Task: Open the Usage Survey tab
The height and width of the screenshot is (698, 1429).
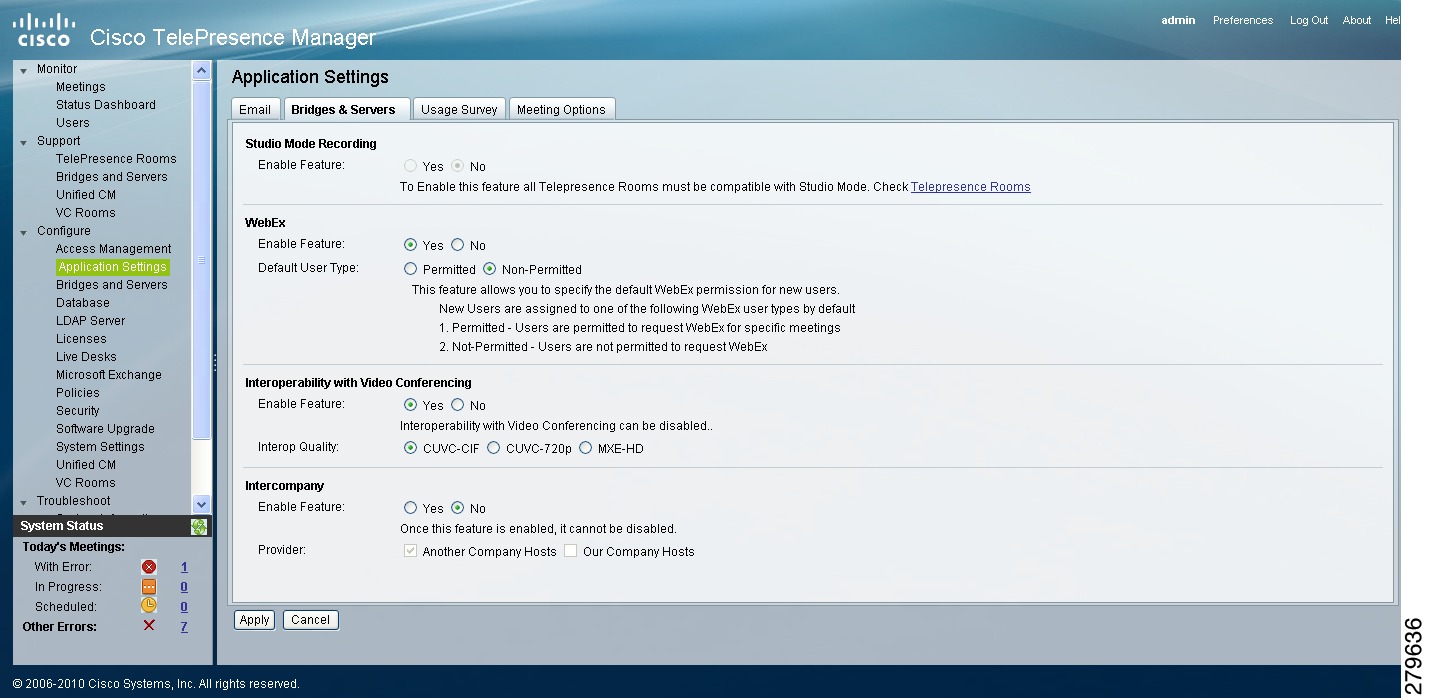Action: pyautogui.click(x=459, y=109)
